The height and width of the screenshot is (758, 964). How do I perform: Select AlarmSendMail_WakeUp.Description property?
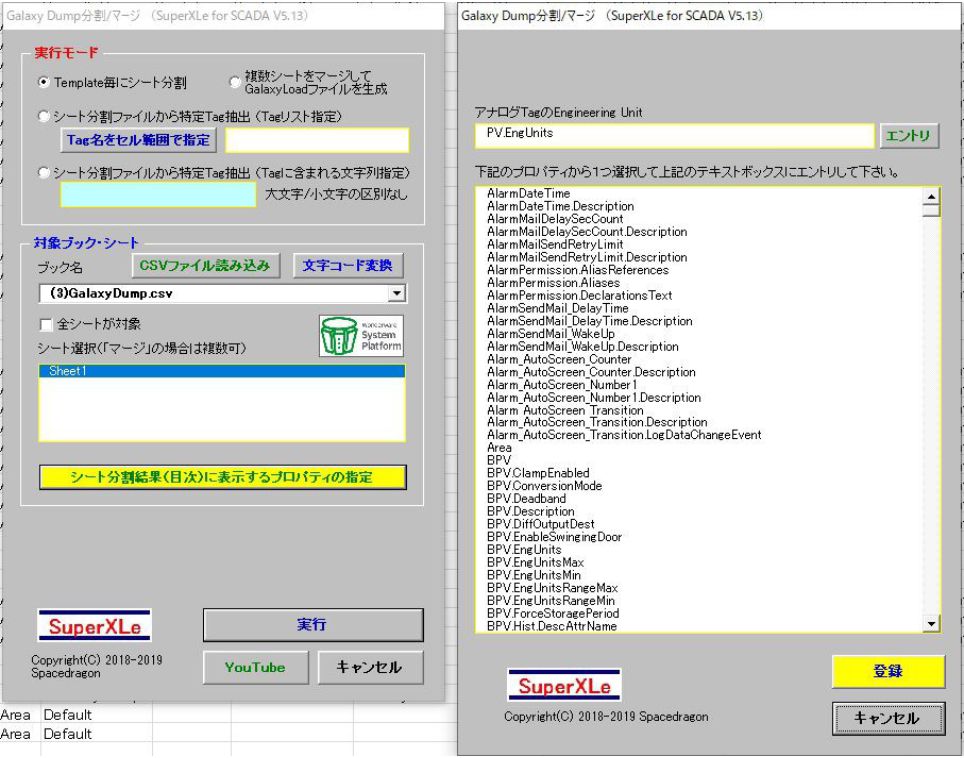pos(583,346)
